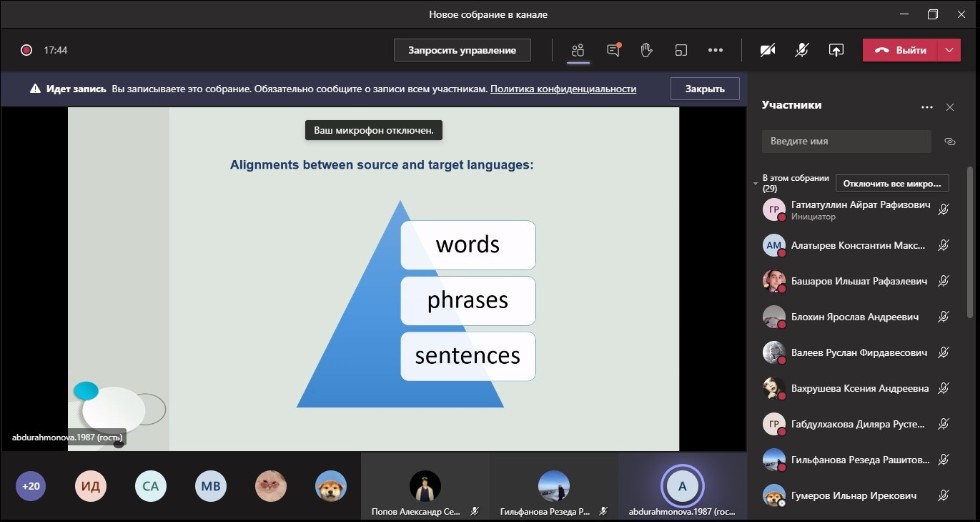Screen dimensions: 980x522
Task: Raise hand using the hand icon
Action: click(647, 50)
